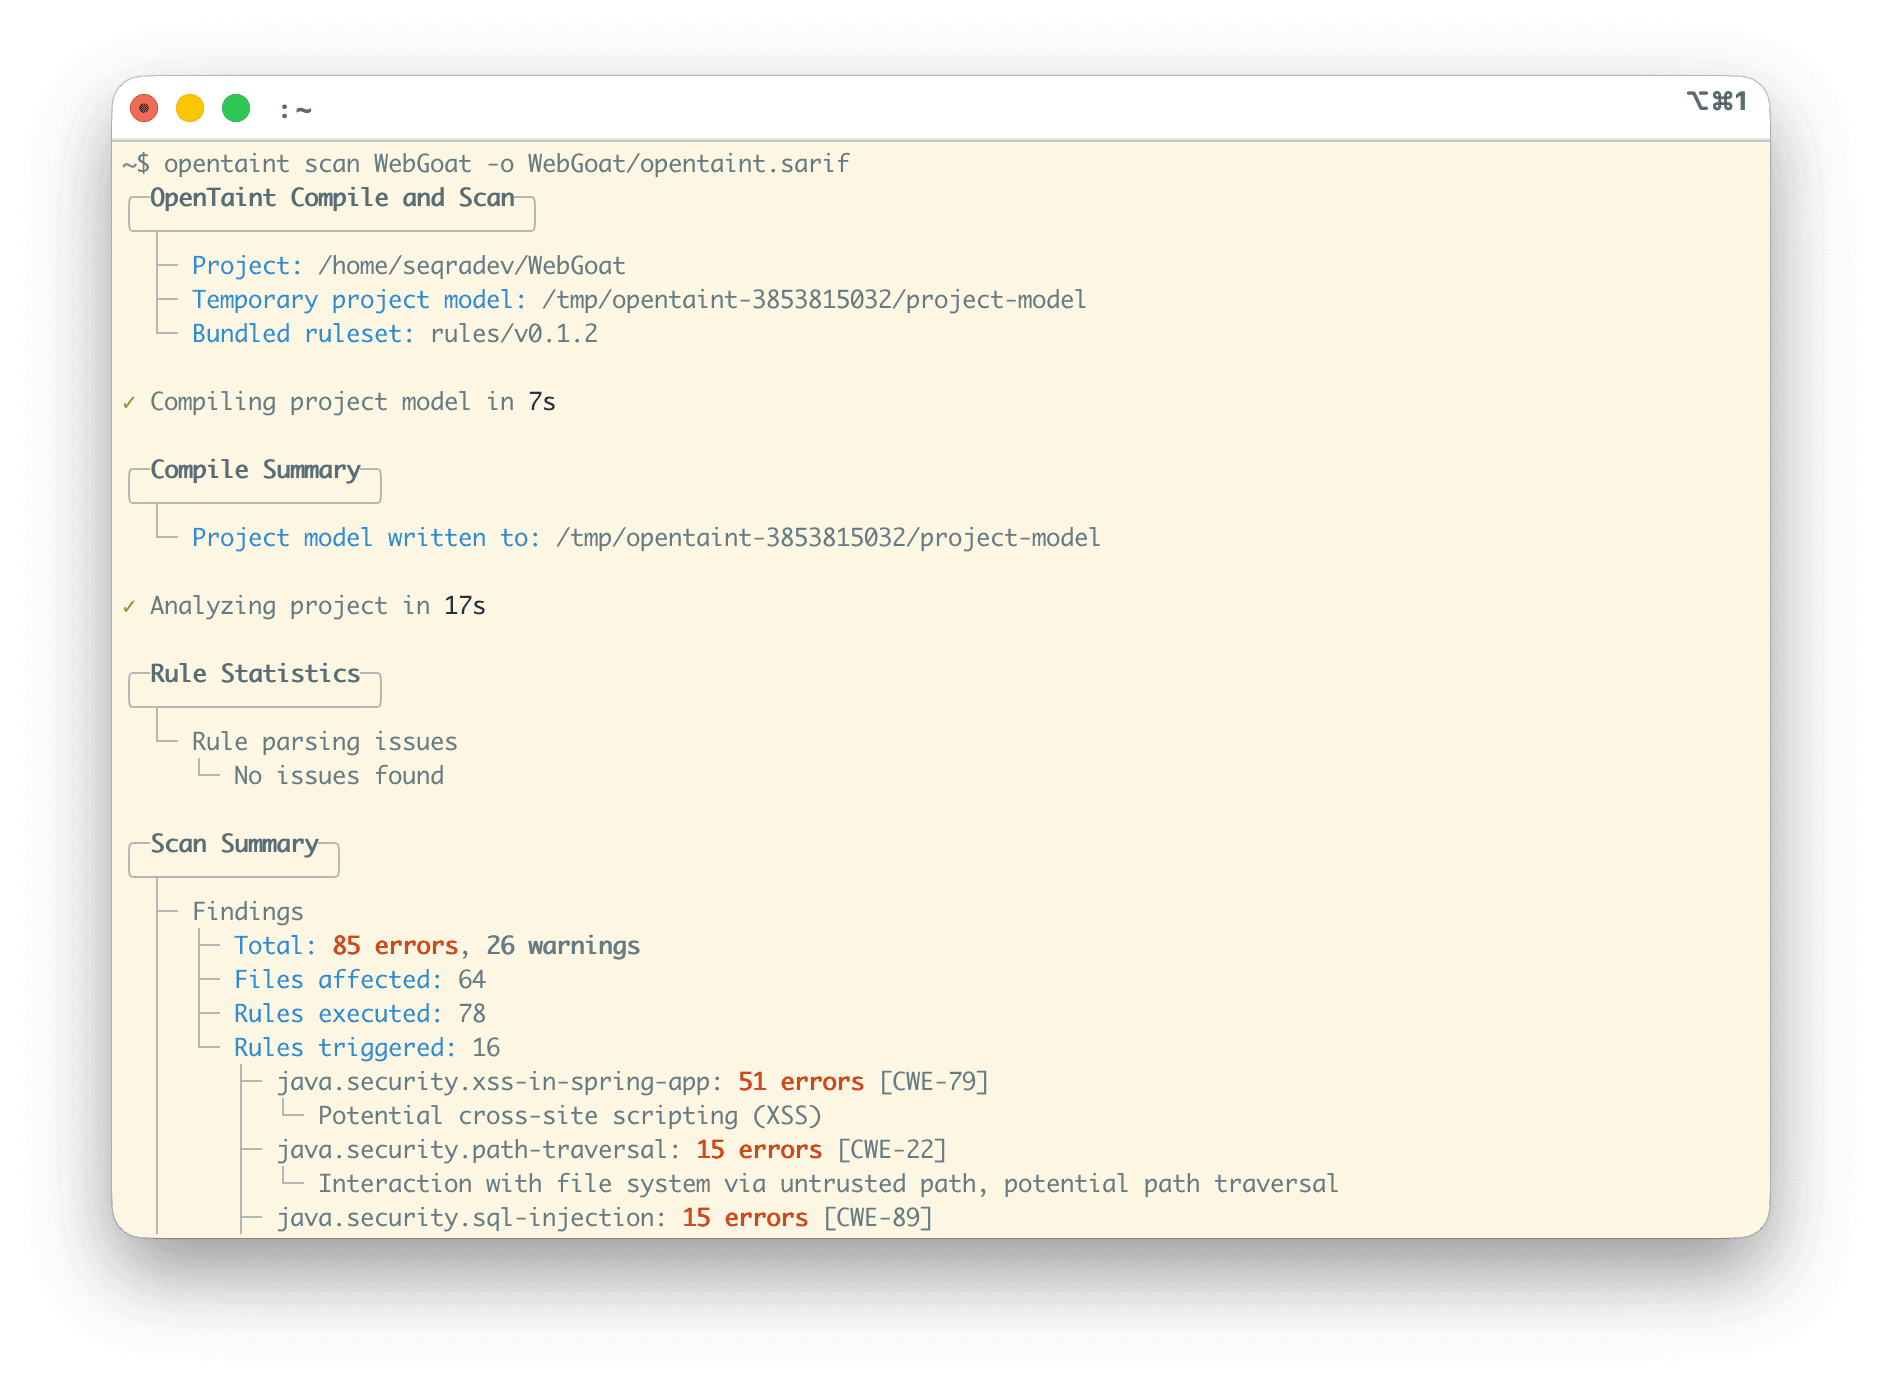Click the 'opentaint scan WebGoat' command line
Viewport: 1882px width, 1386px height.
506,164
